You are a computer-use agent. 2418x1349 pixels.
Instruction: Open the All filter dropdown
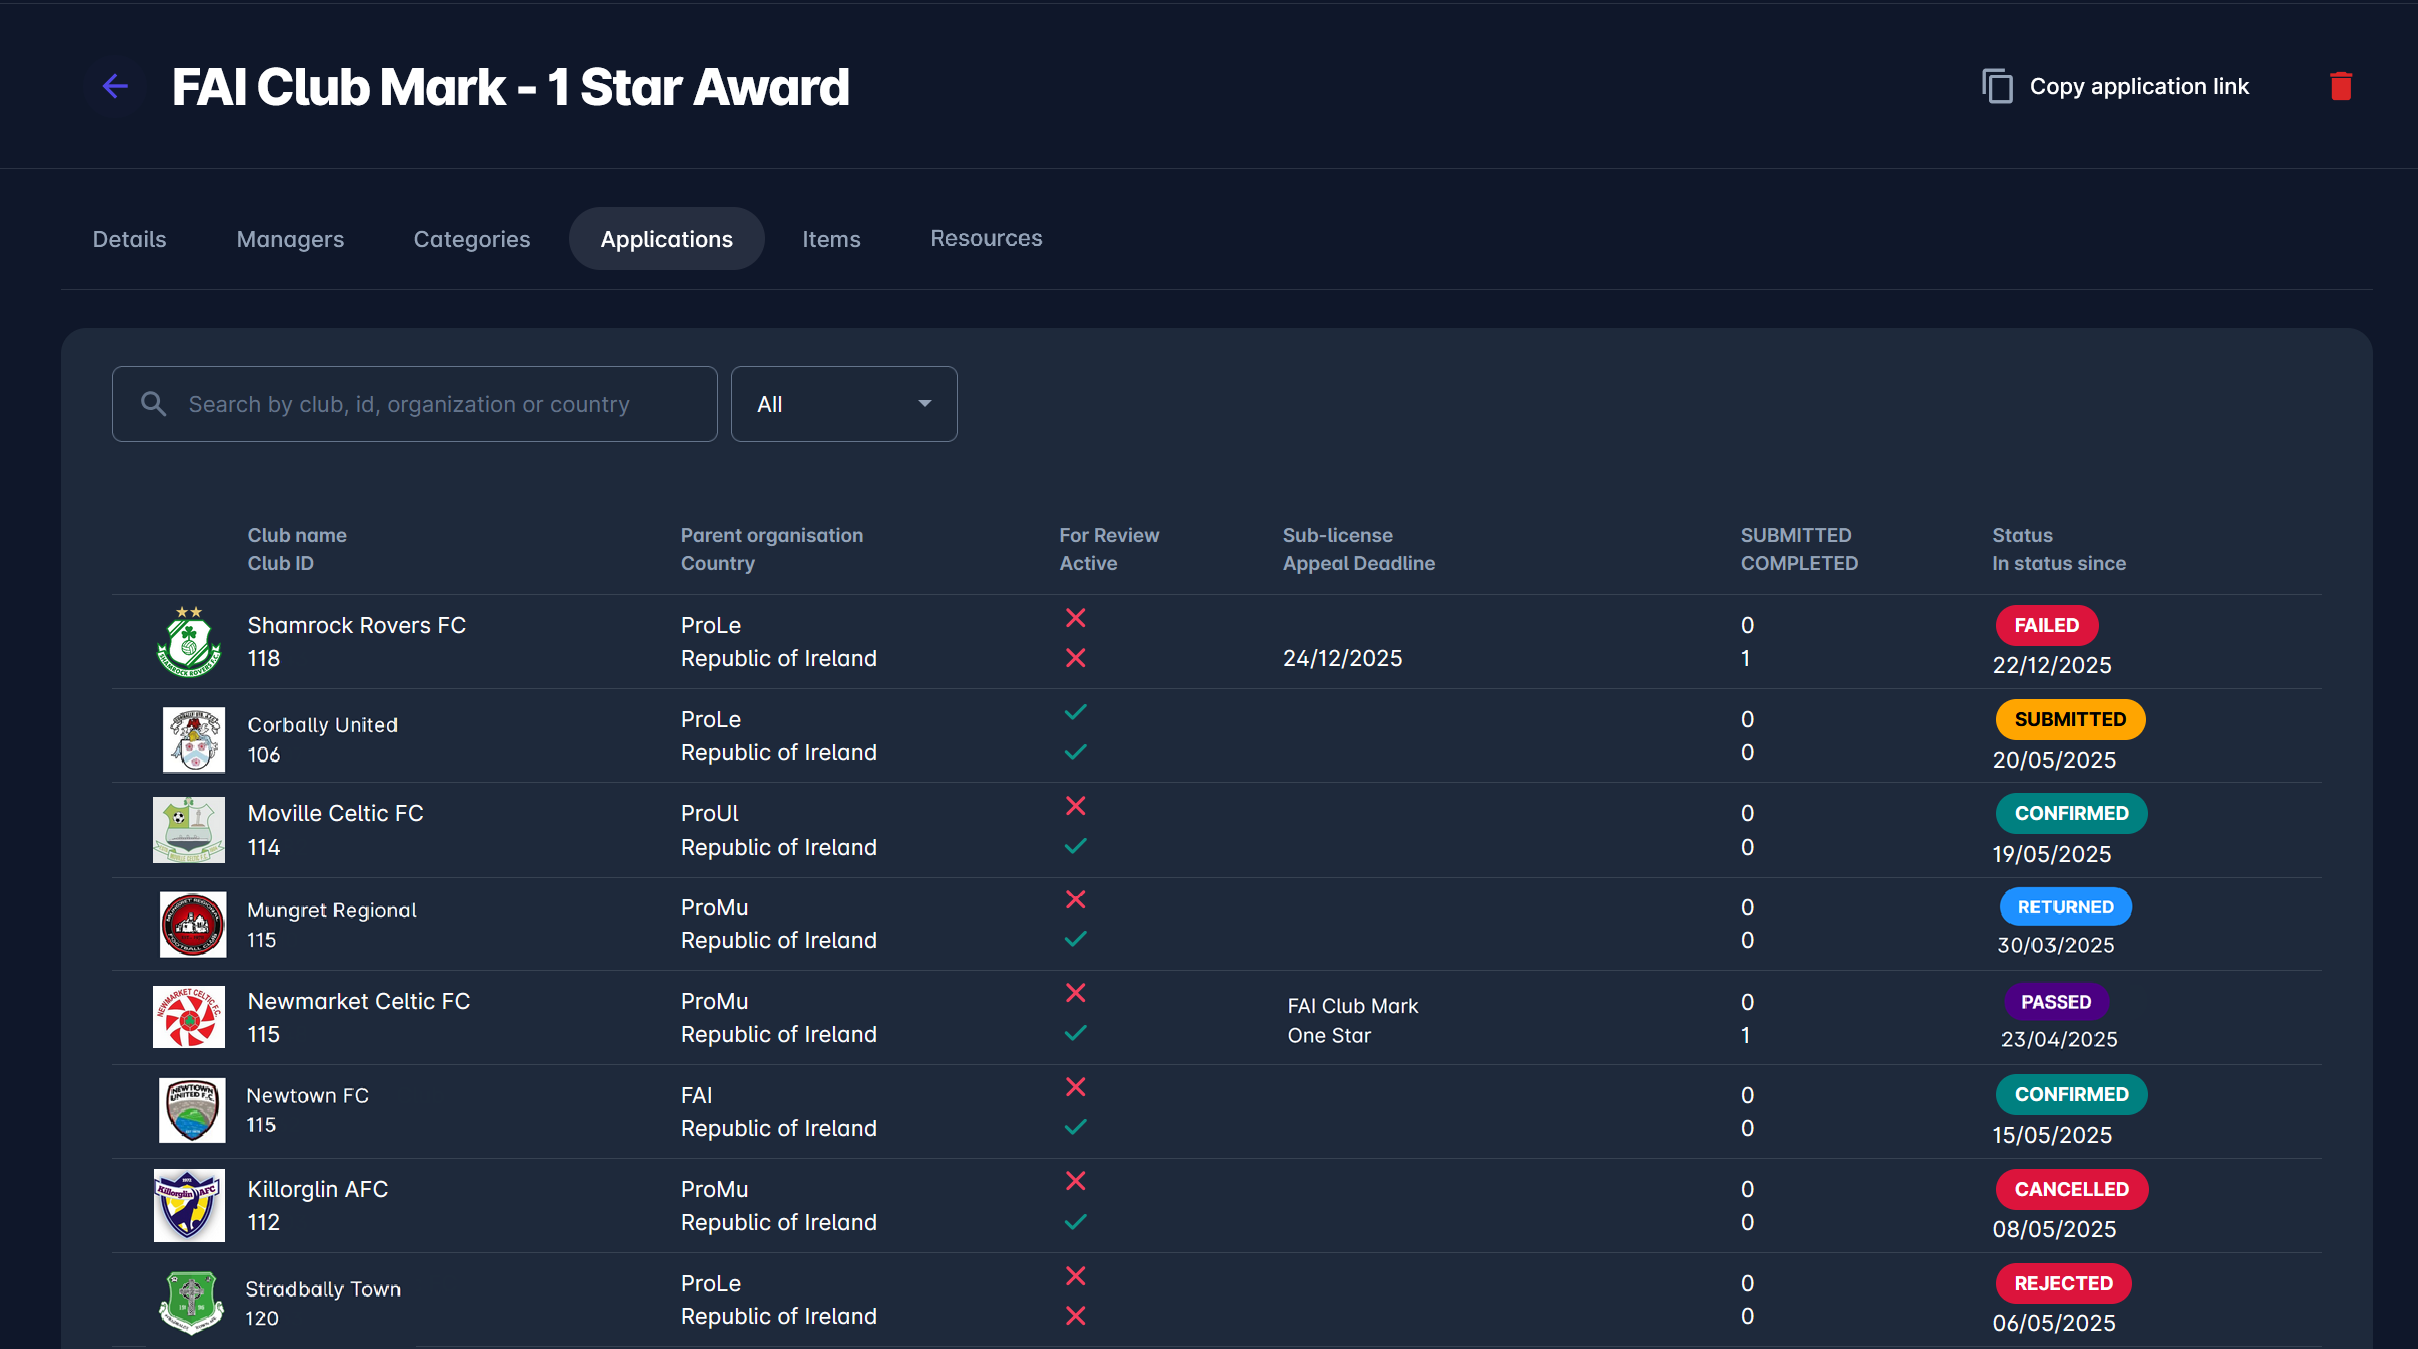point(843,404)
